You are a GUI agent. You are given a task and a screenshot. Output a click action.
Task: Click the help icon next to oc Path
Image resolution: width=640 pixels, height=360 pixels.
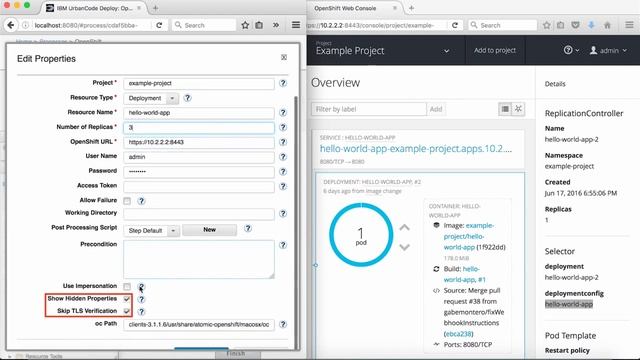pyautogui.click(x=283, y=324)
